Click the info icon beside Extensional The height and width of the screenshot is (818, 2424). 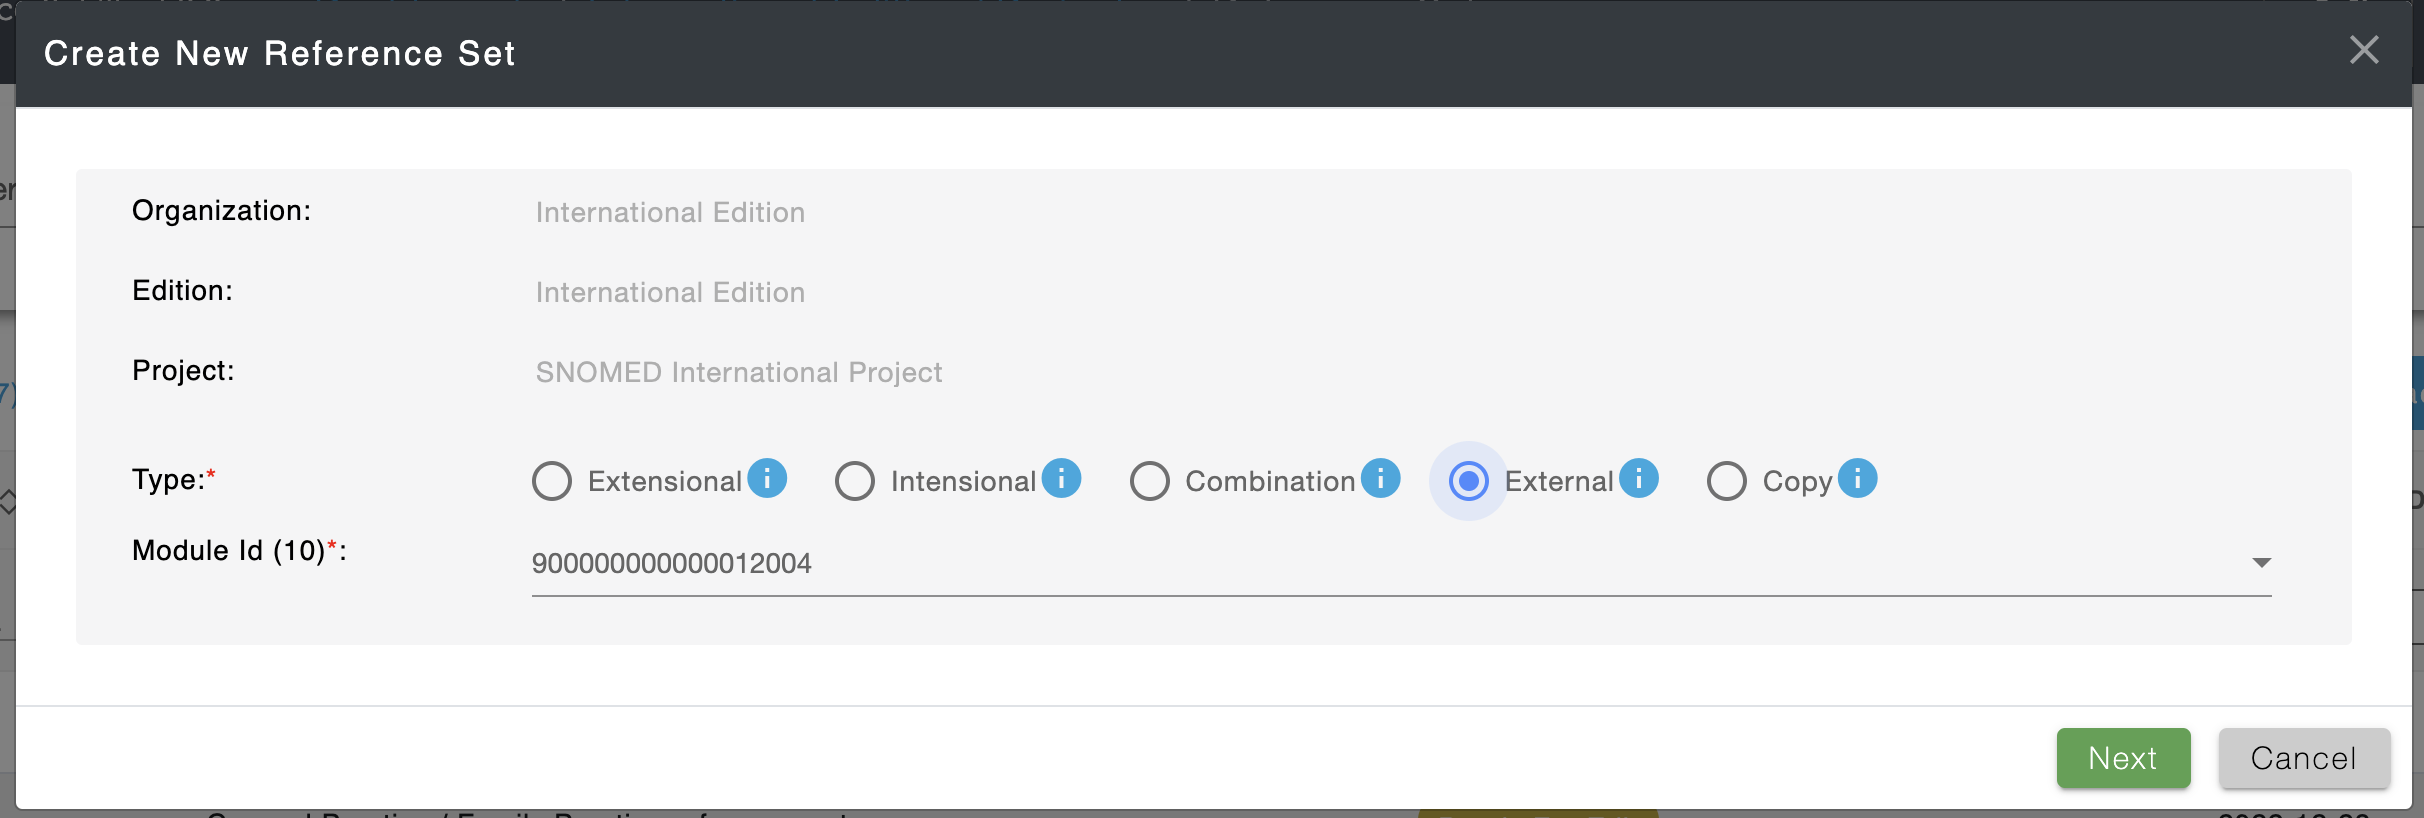tap(767, 478)
